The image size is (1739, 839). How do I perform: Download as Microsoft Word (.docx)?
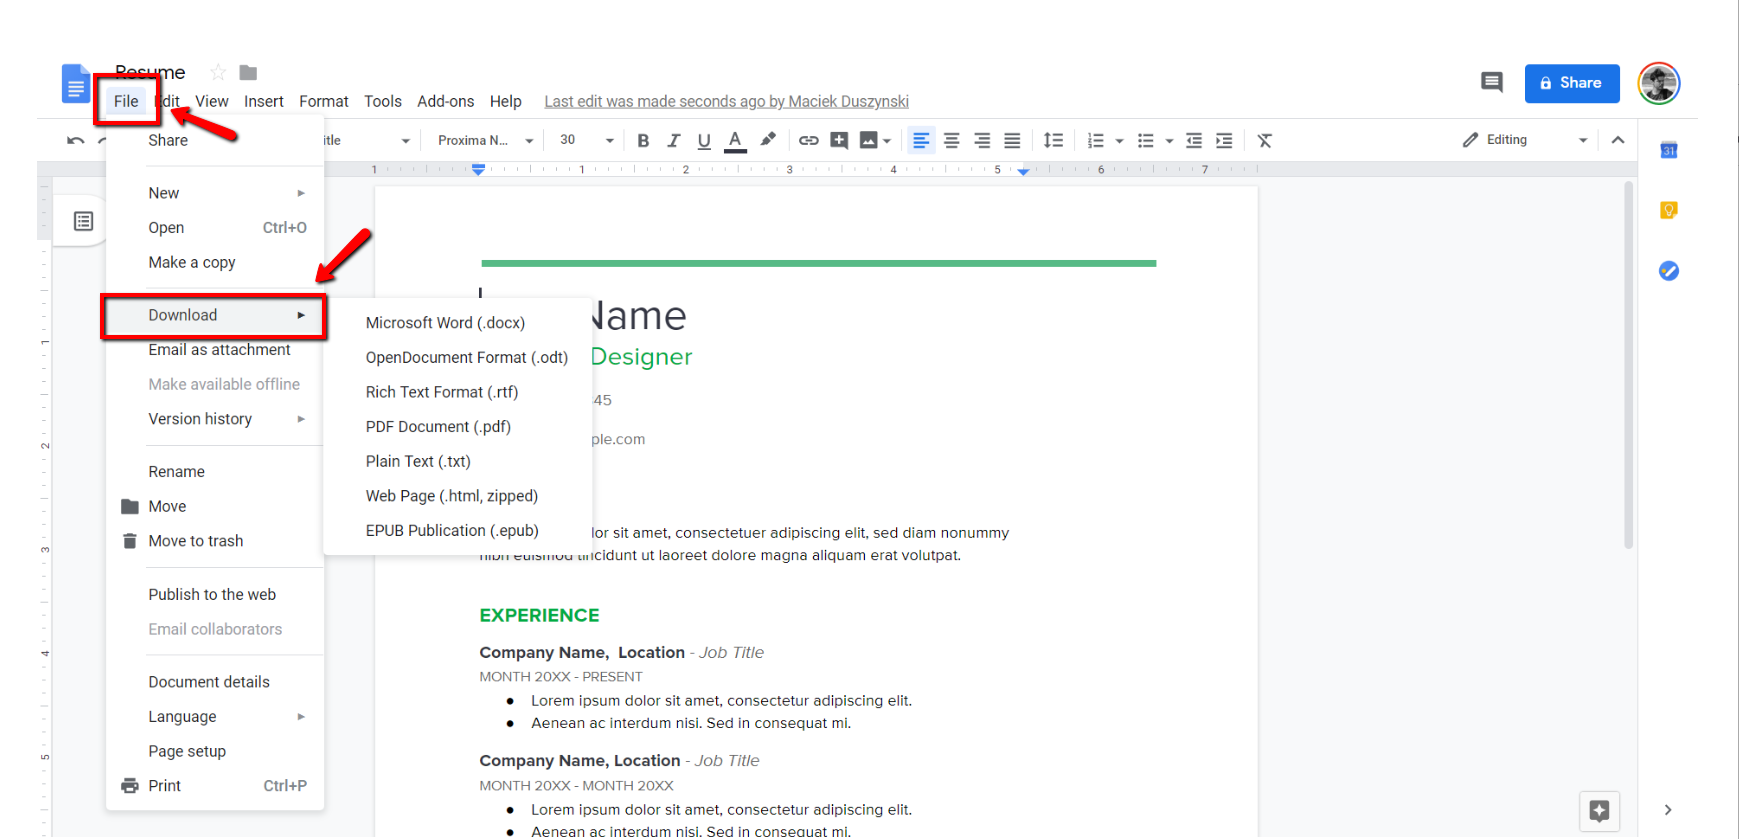coord(458,323)
